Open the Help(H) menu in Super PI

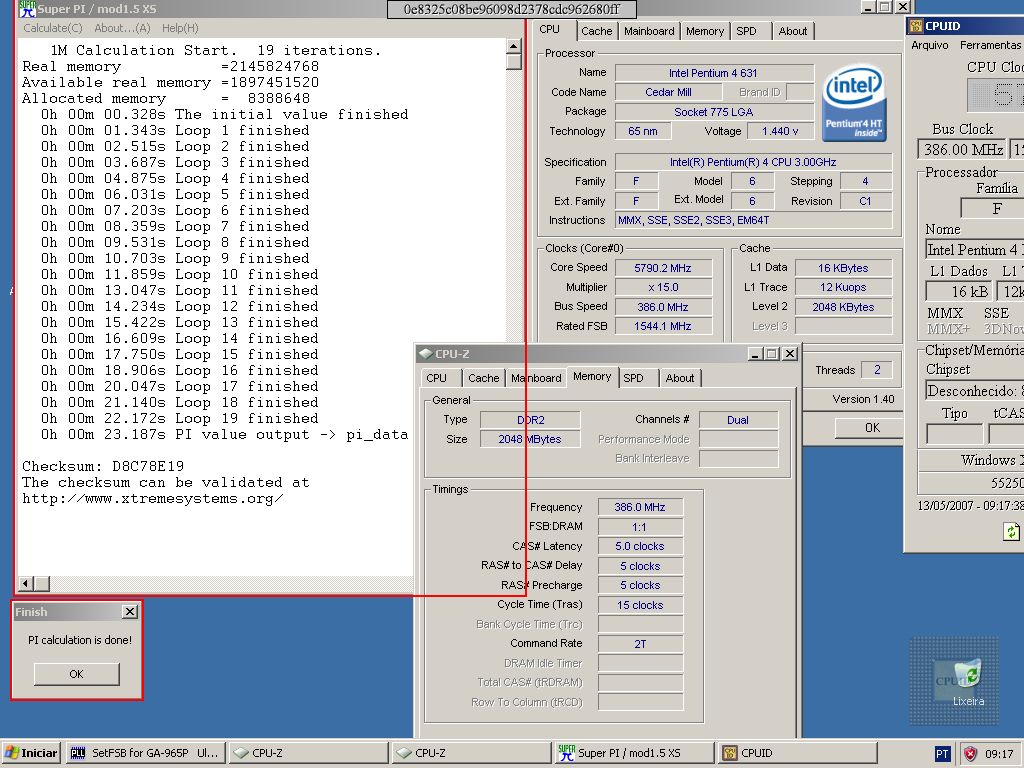coord(180,28)
